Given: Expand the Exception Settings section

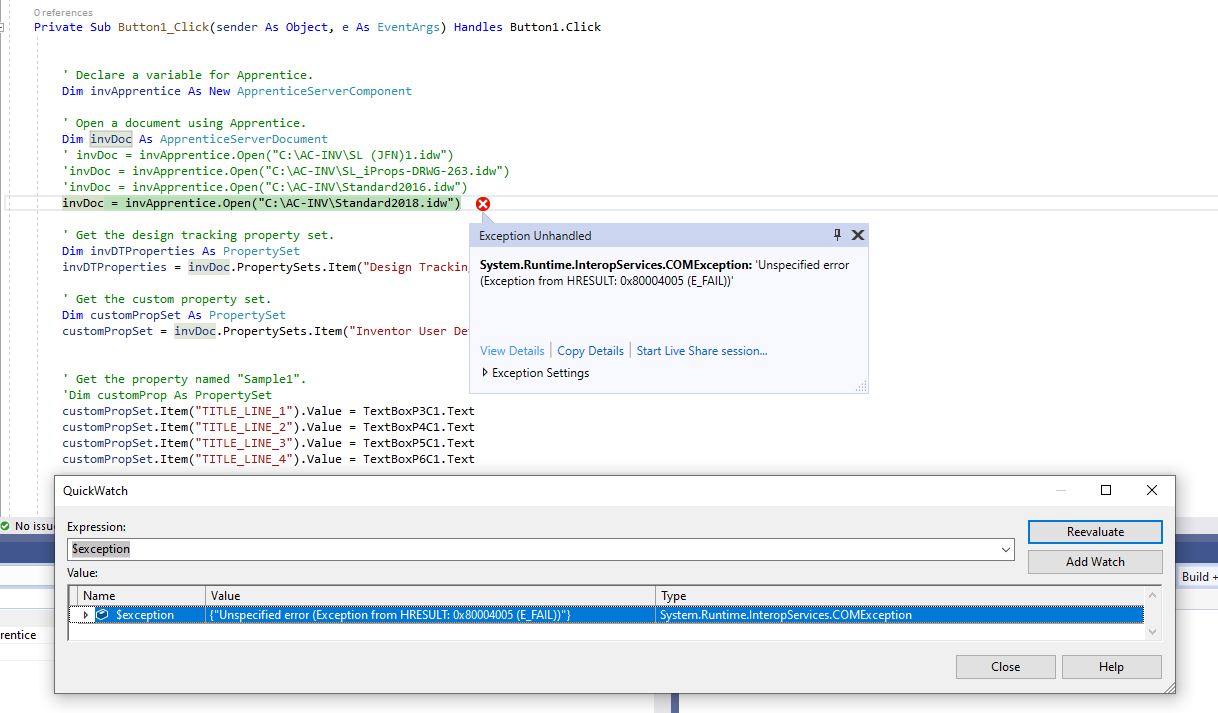Looking at the screenshot, I should [x=484, y=371].
